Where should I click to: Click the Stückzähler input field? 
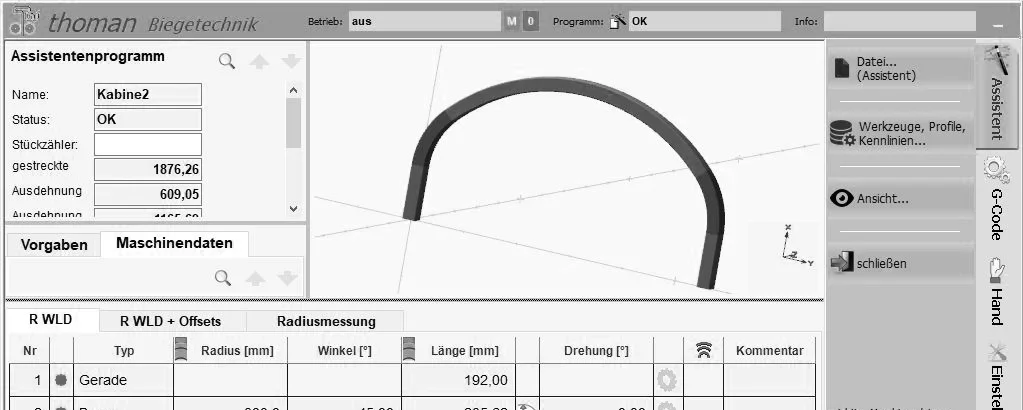pyautogui.click(x=148, y=144)
